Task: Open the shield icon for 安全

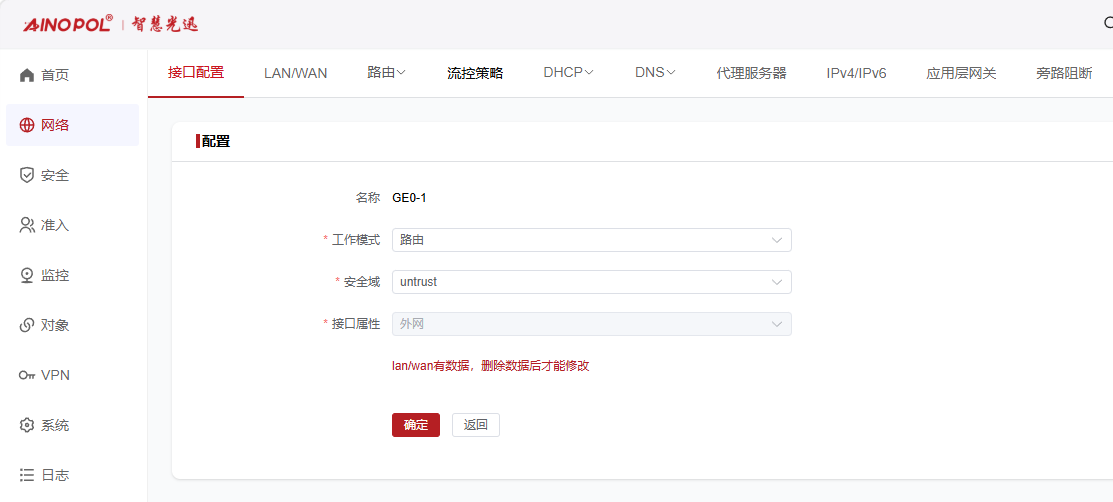Action: pyautogui.click(x=27, y=175)
